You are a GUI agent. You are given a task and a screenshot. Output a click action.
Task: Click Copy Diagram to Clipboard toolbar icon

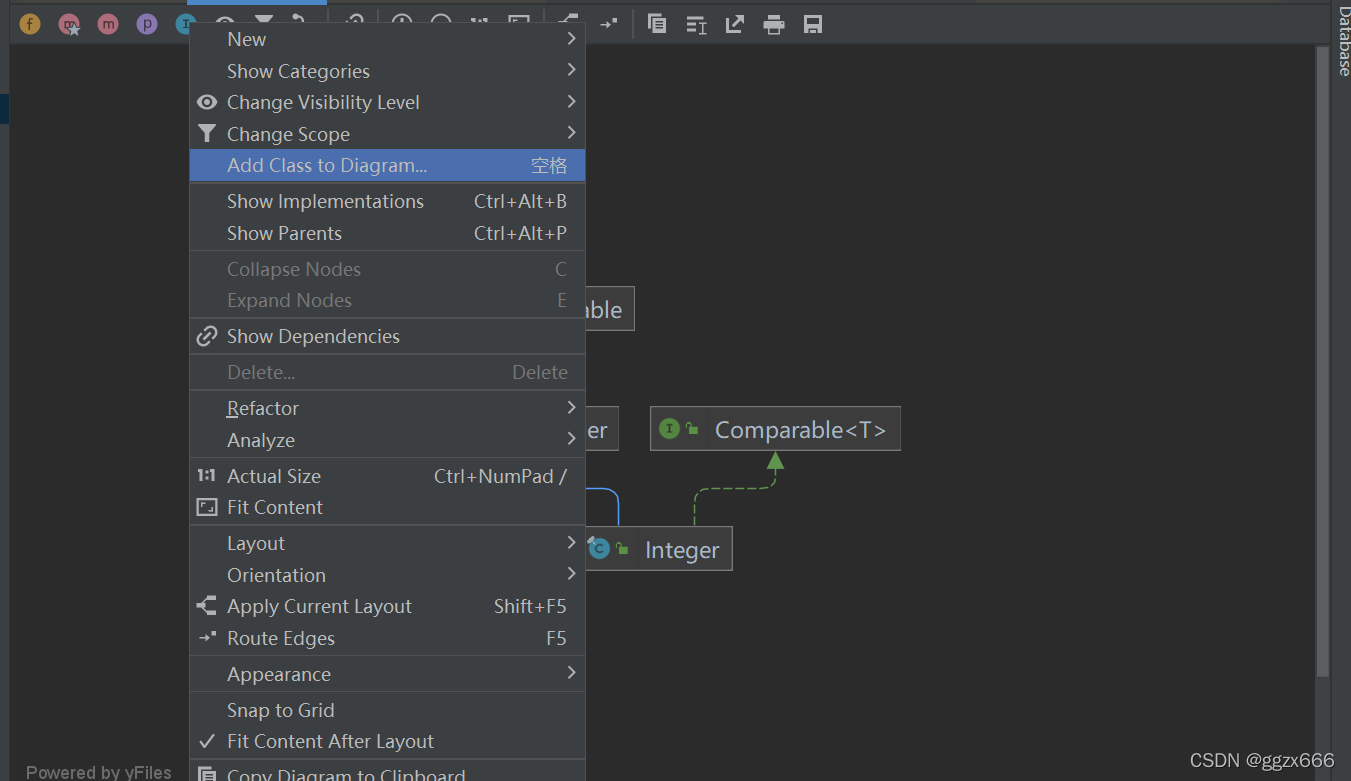(657, 24)
